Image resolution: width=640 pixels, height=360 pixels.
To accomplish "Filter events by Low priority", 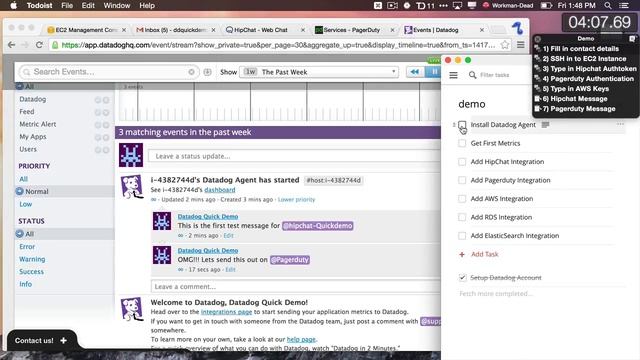I will point(26,204).
